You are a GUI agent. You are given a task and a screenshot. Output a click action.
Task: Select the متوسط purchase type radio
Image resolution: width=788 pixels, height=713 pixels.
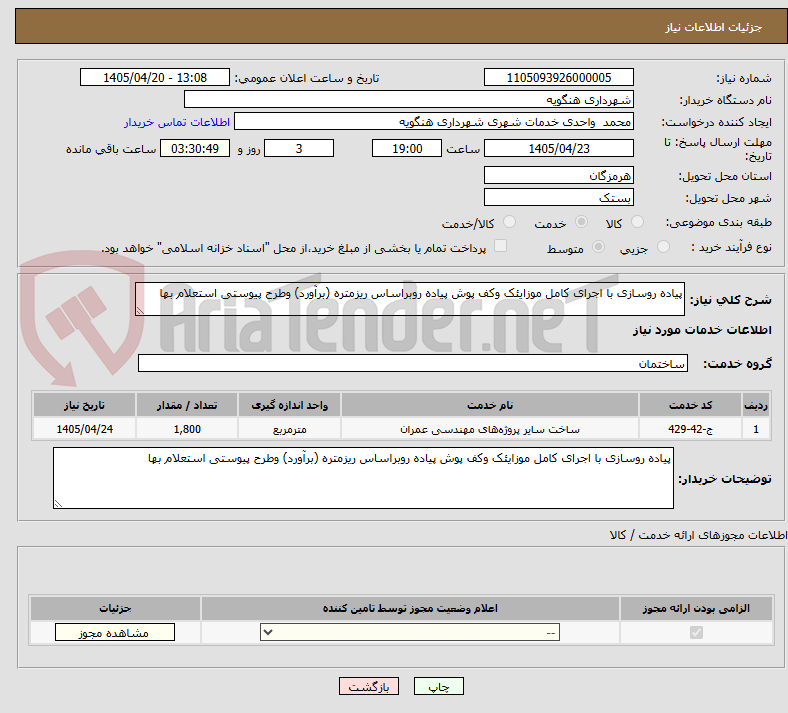click(598, 247)
